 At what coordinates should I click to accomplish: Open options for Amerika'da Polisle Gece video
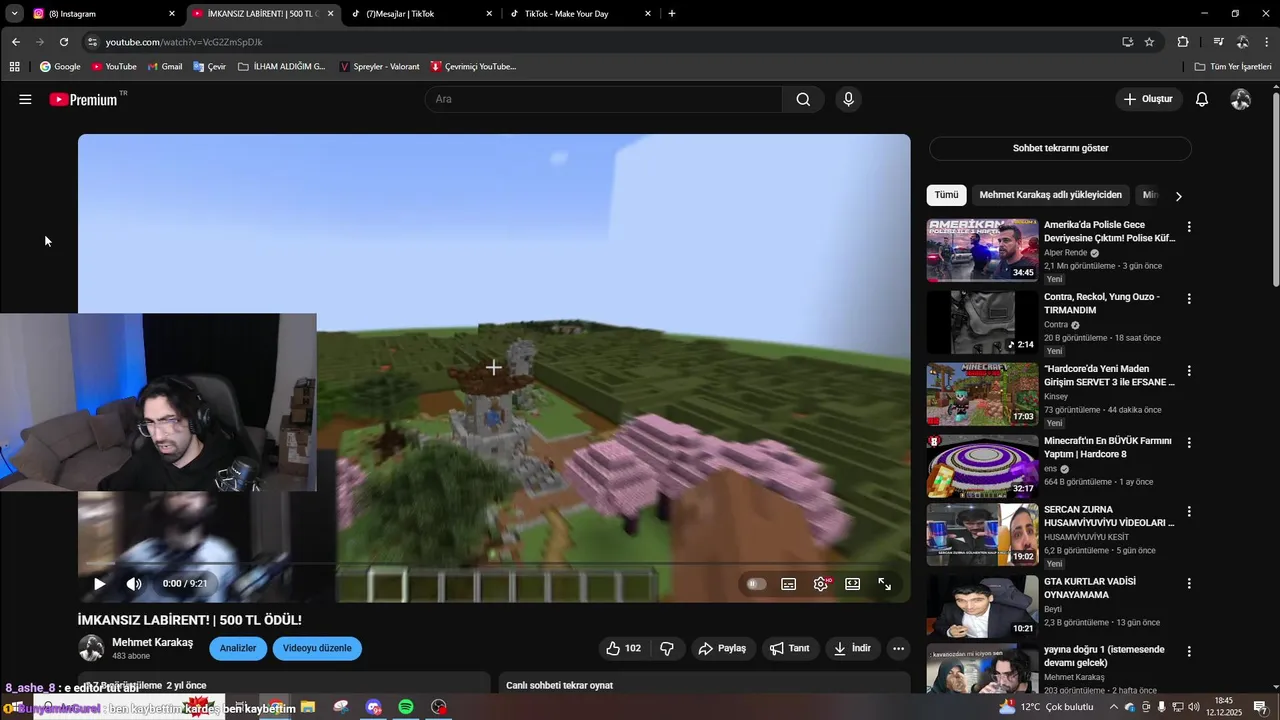1189,227
